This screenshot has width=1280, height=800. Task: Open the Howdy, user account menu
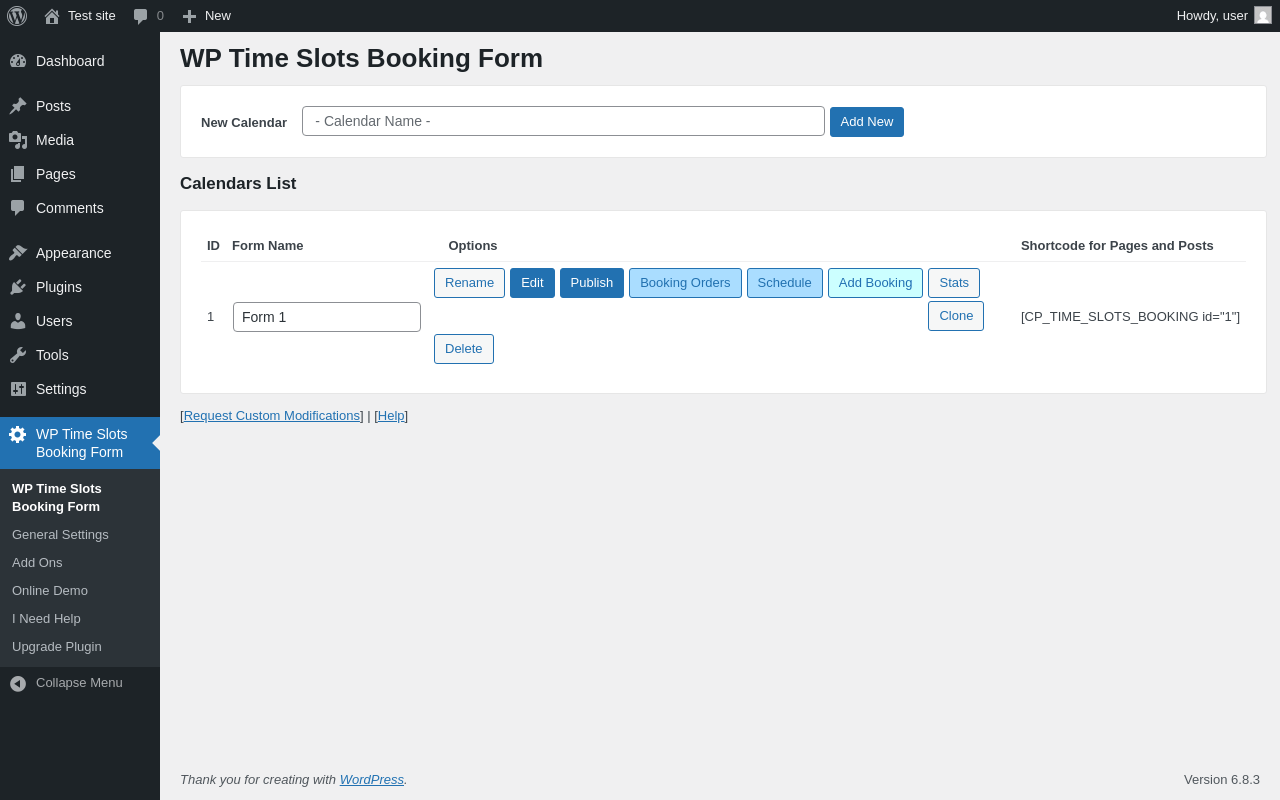click(1211, 15)
